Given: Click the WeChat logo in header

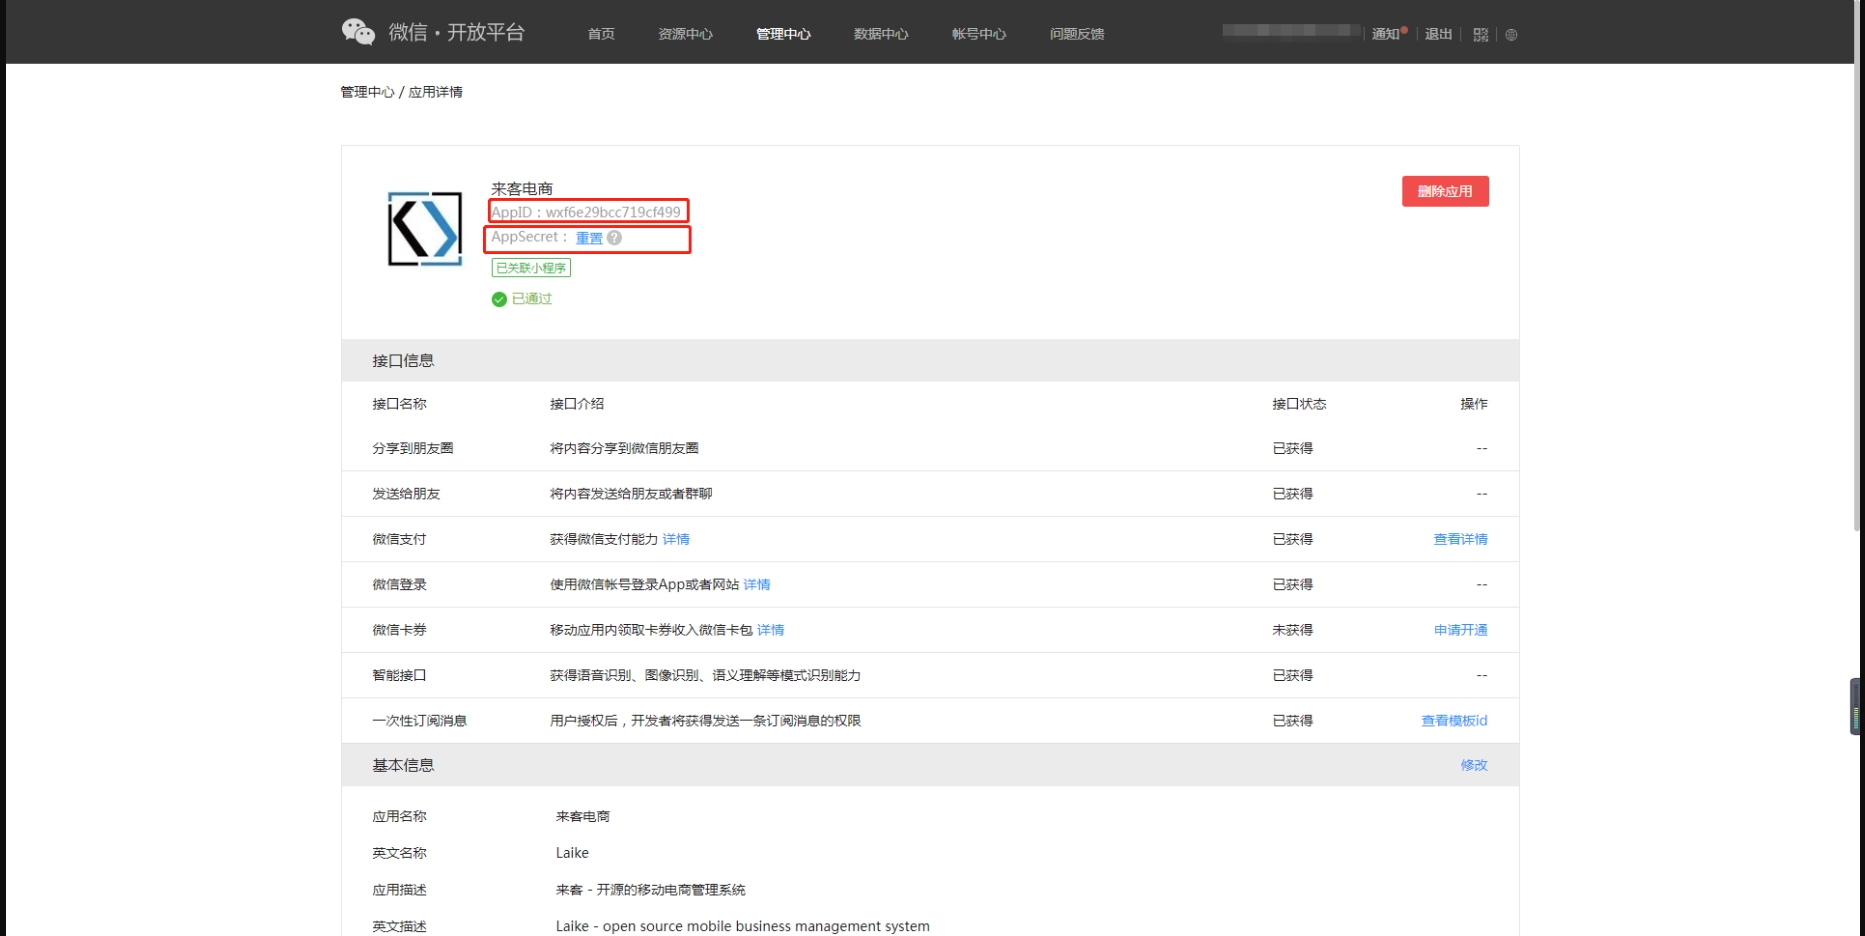Looking at the screenshot, I should coord(357,32).
